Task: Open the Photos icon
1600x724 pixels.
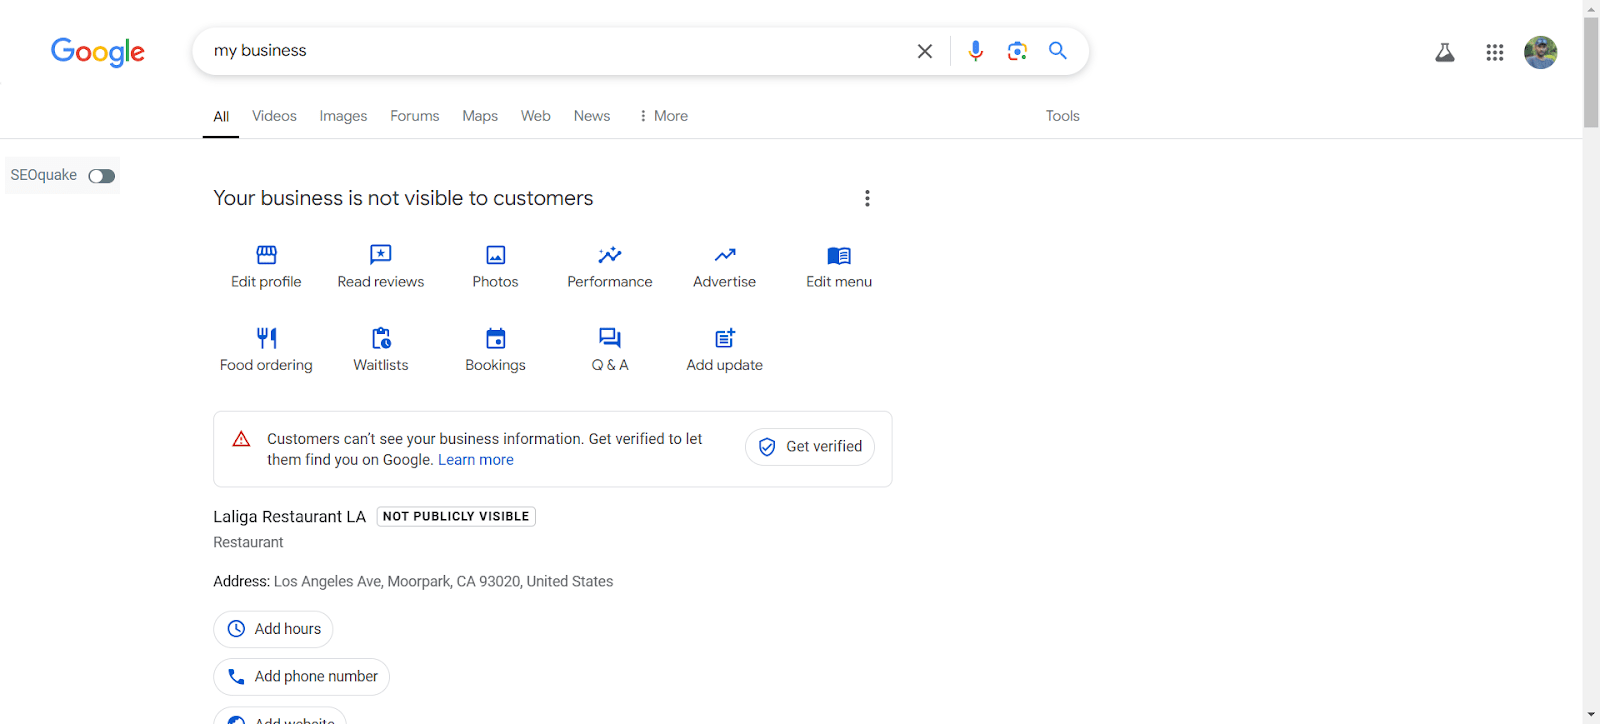Action: tap(496, 255)
